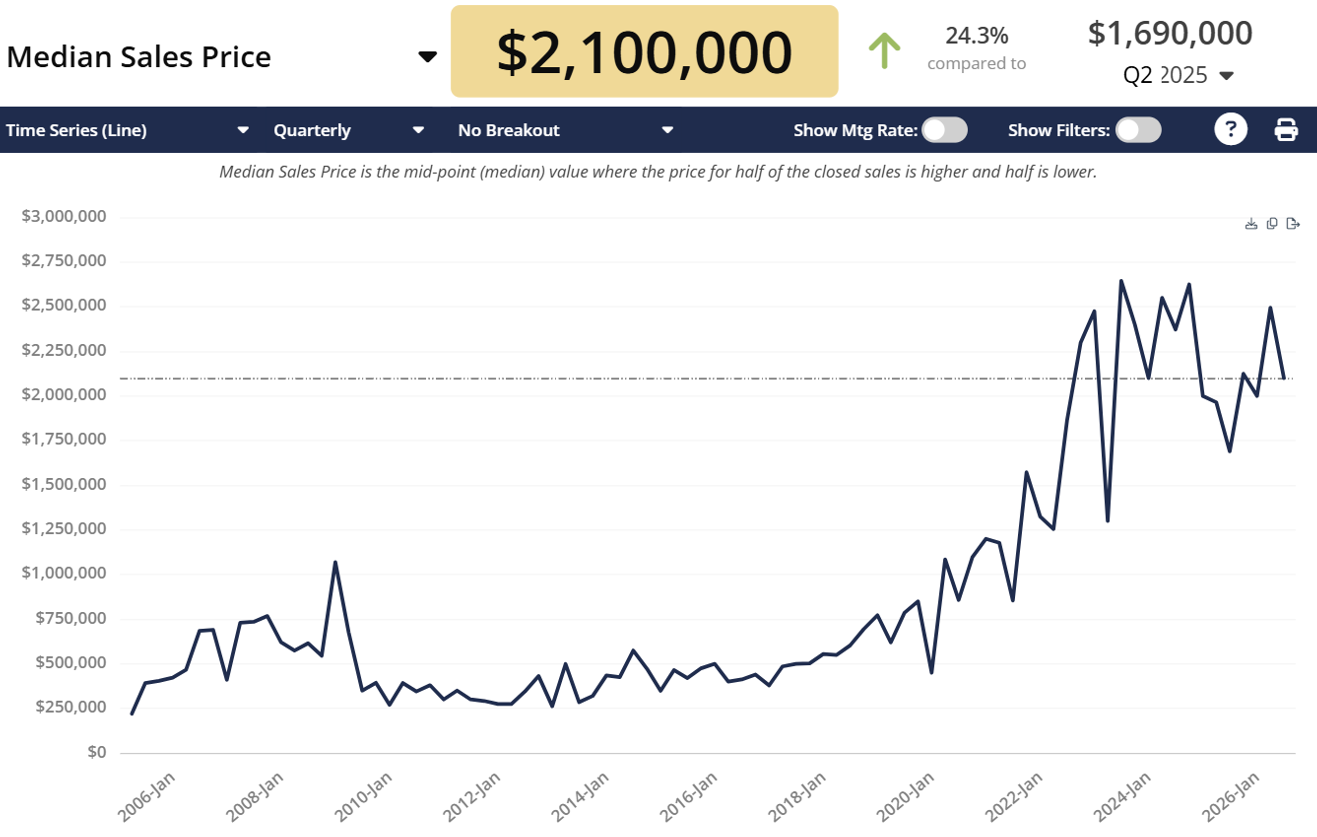This screenshot has width=1317, height=837.
Task: Click the $3,000,000 y-axis label
Action: point(64,216)
